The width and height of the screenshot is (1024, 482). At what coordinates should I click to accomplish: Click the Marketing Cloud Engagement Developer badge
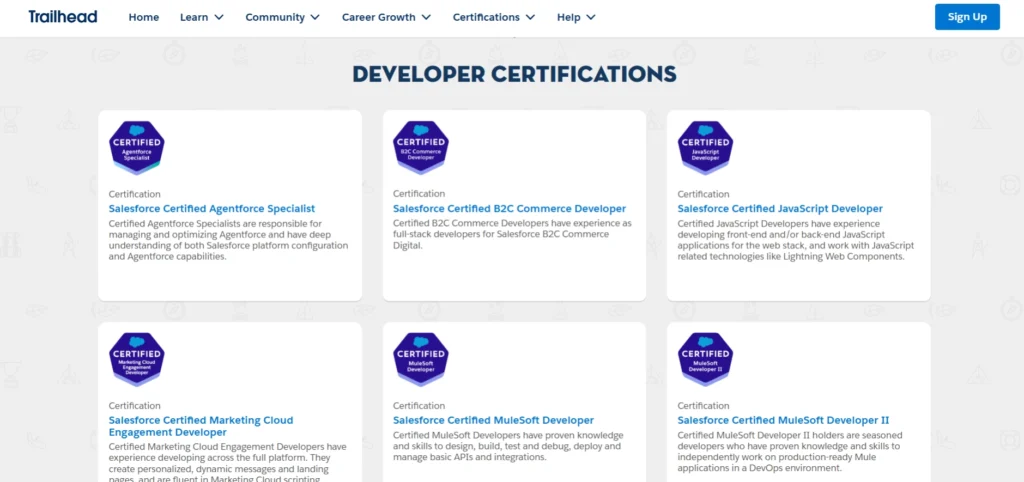[x=136, y=360]
